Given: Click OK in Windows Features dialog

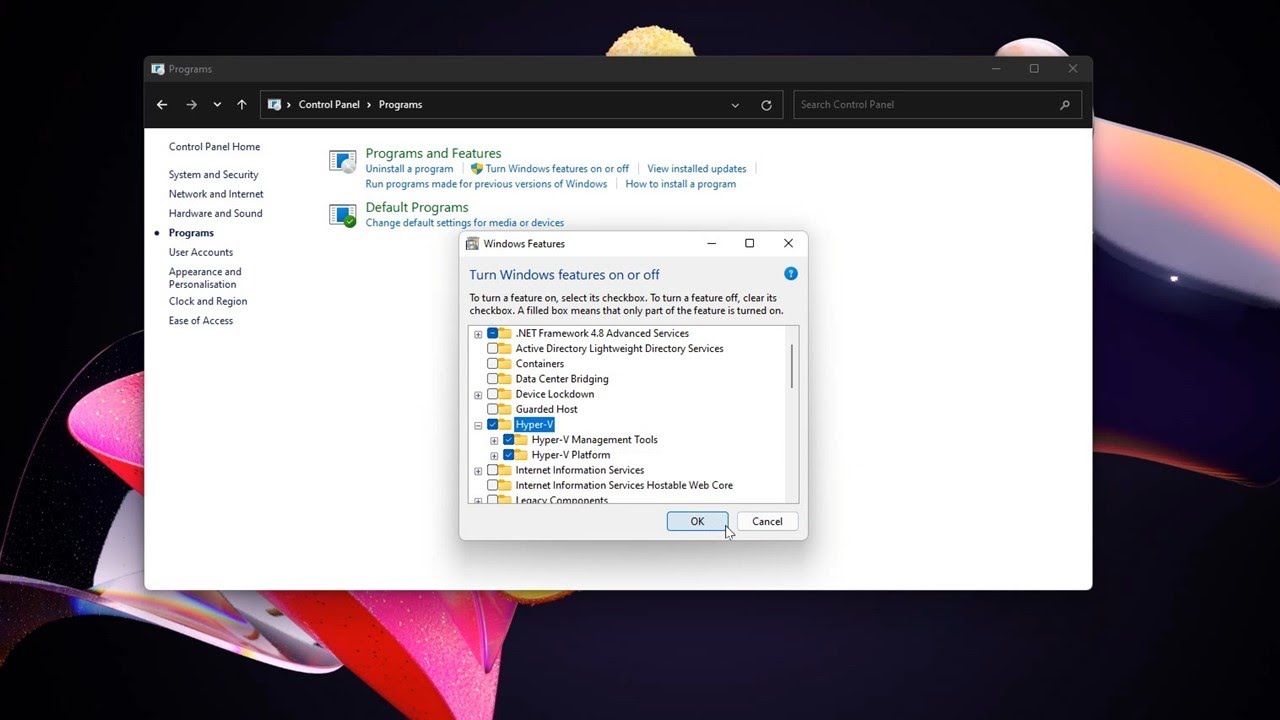Looking at the screenshot, I should (697, 521).
